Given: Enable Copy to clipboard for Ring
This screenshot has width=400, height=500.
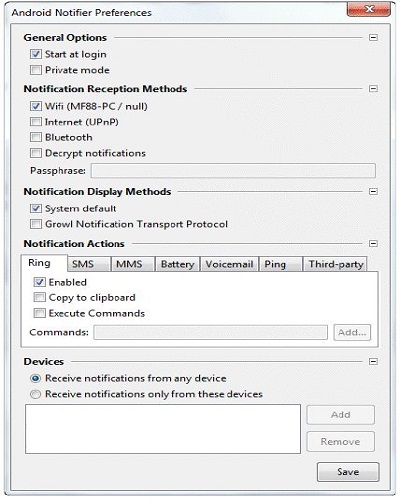Looking at the screenshot, I should pos(39,297).
